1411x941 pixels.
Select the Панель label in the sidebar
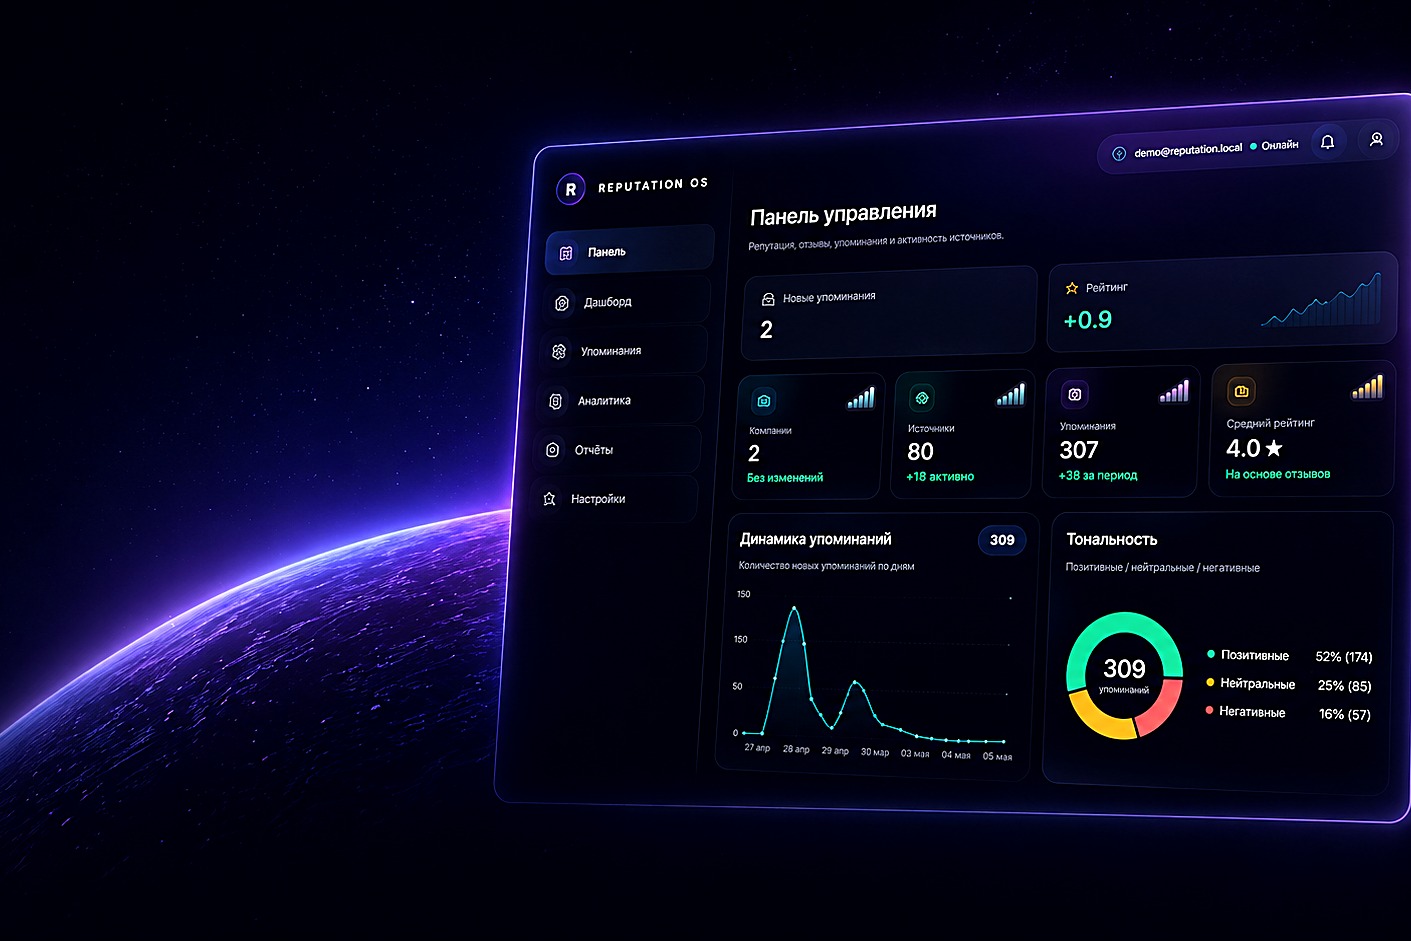point(607,252)
